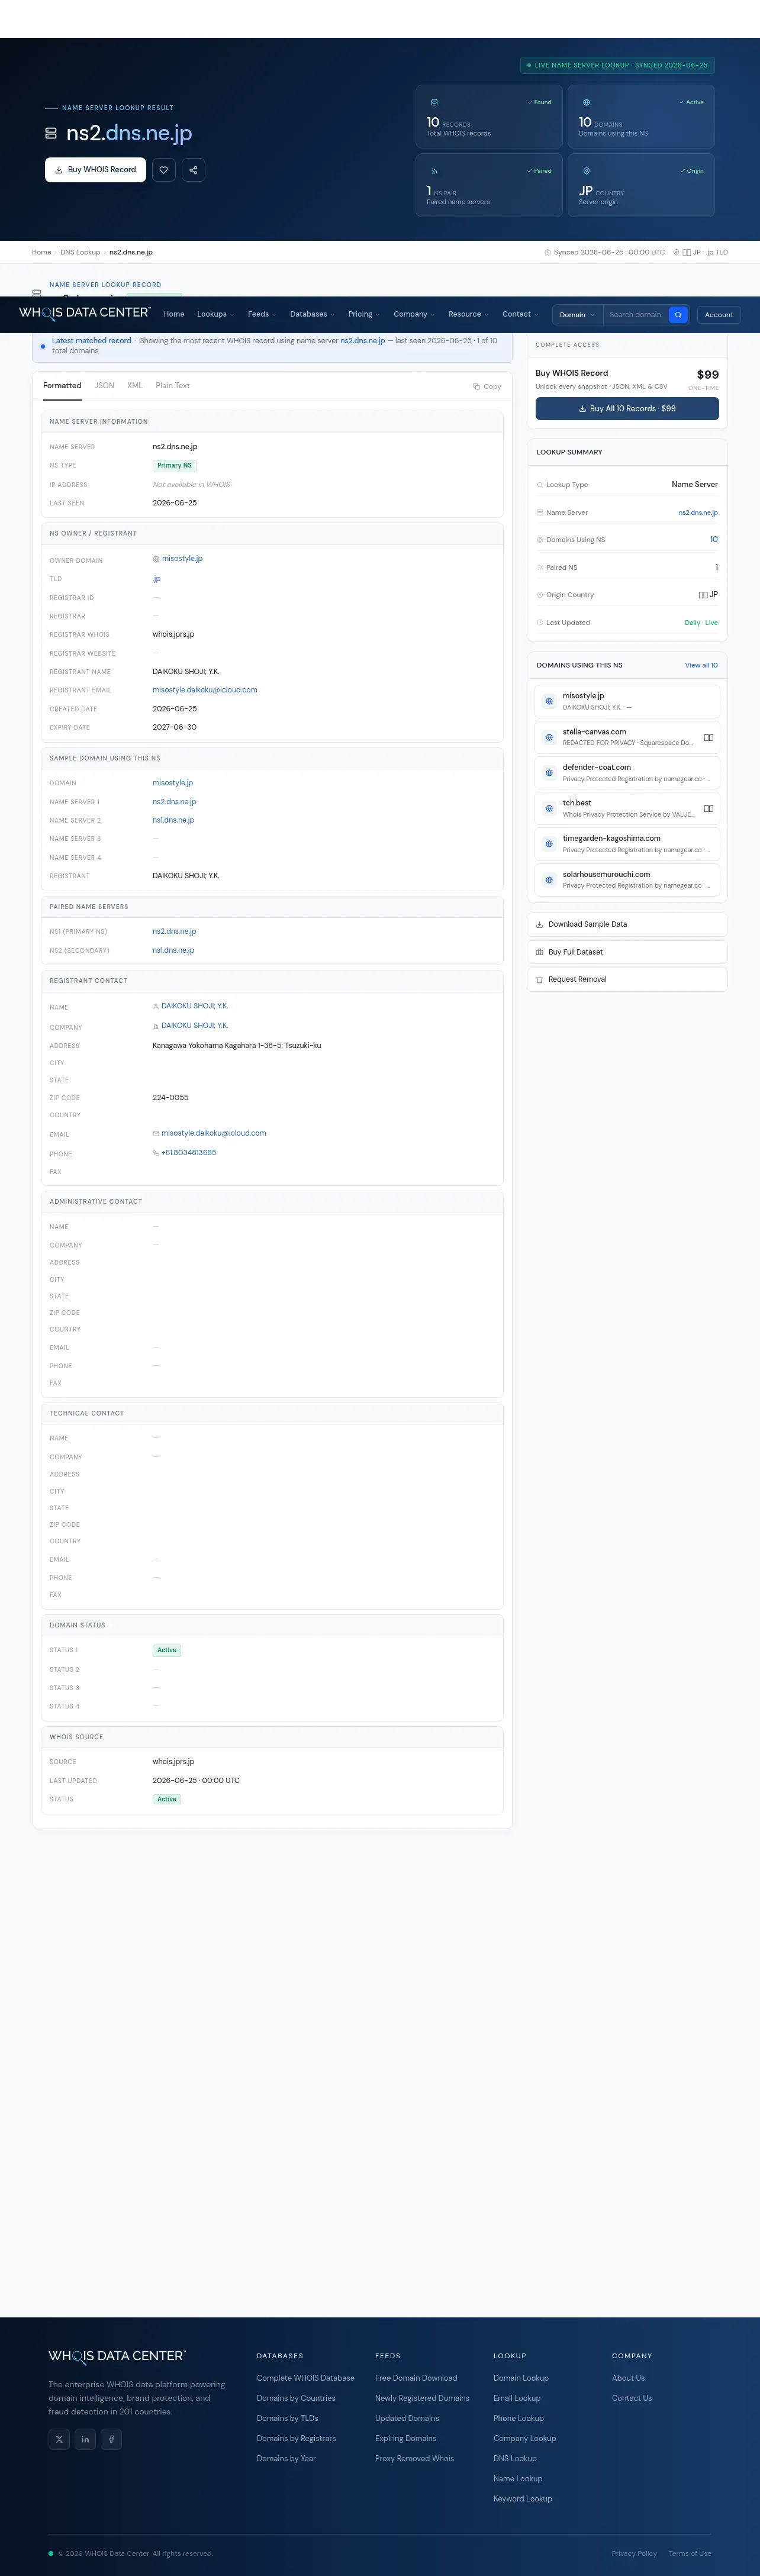This screenshot has height=2576, width=760.
Task: Click the WHOIS Data Center logo in navbar
Action: 84,313
